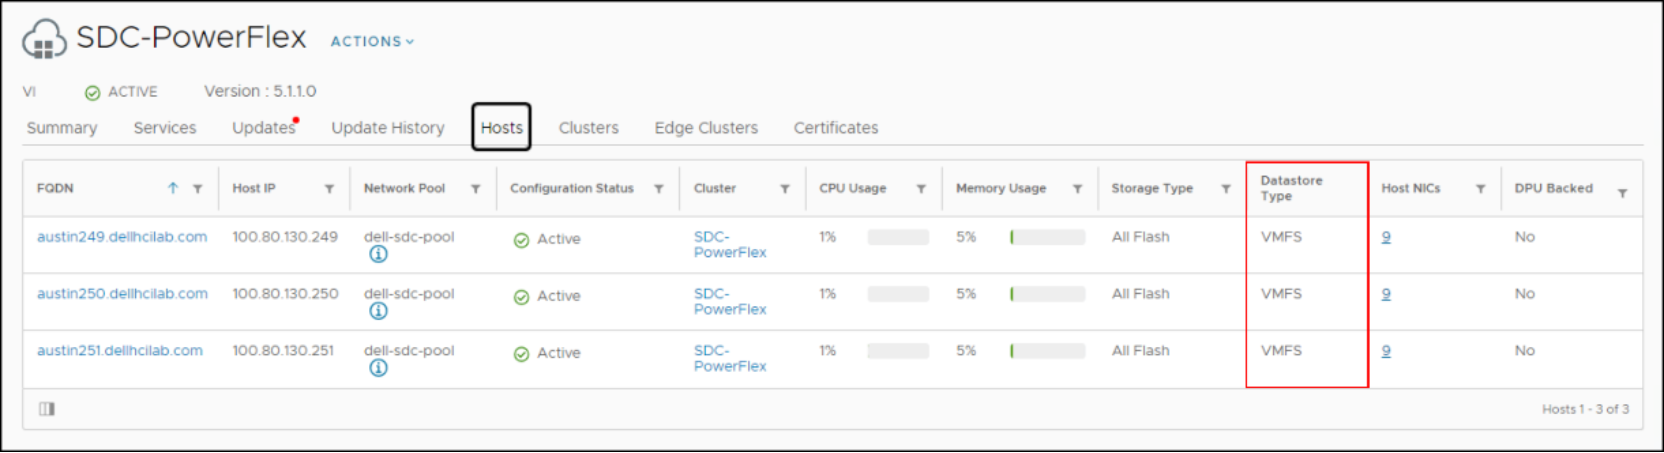Open SDC-PowerFlex cluster link in austin249 row
This screenshot has width=1664, height=453.
pyautogui.click(x=730, y=245)
